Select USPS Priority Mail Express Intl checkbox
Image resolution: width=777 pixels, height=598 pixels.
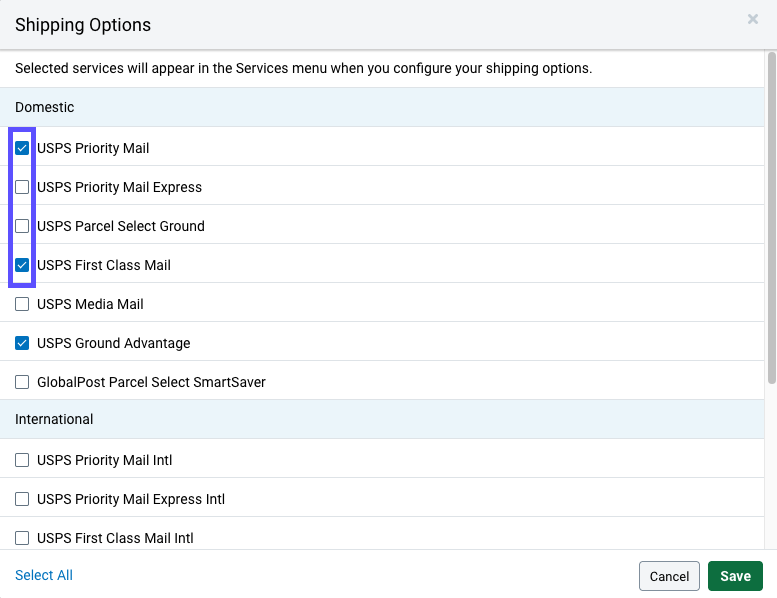[22, 499]
